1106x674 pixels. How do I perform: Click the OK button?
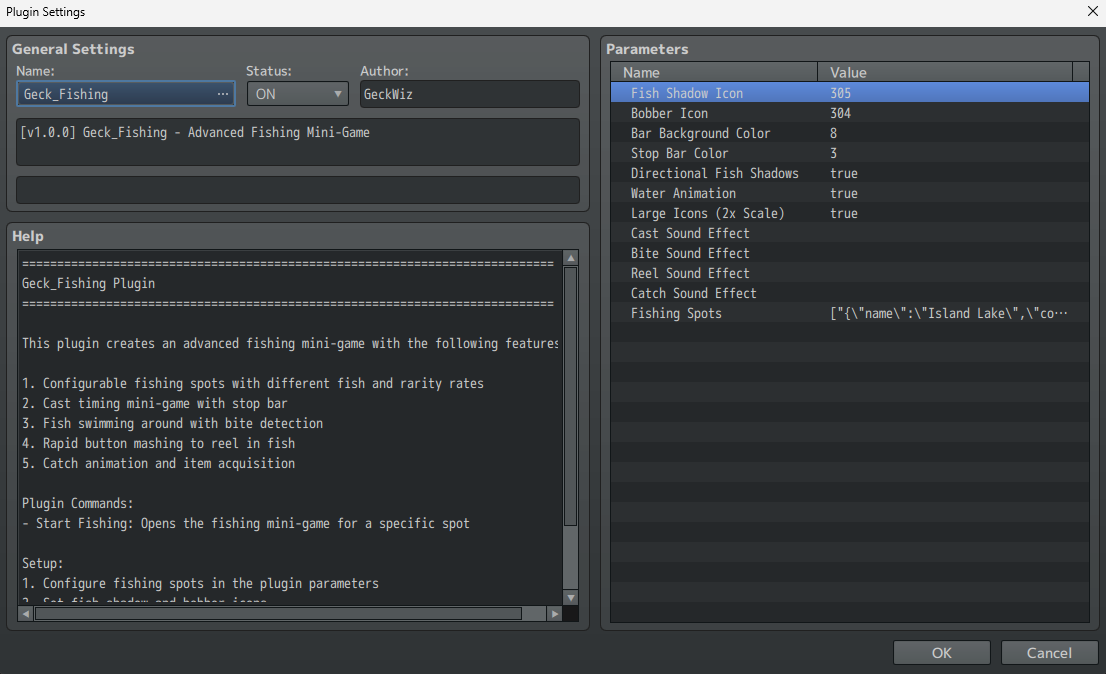pyautogui.click(x=942, y=653)
